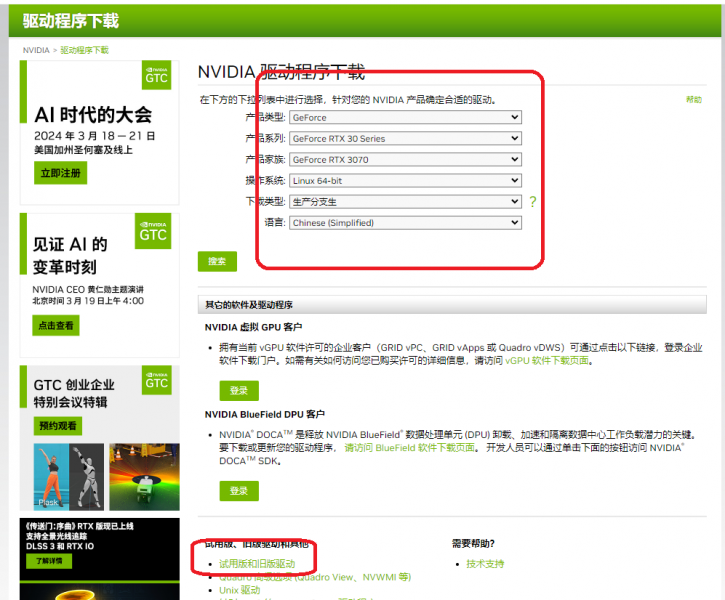Image resolution: width=725 pixels, height=600 pixels.
Task: Click the 立即注册 button
Action: pyautogui.click(x=61, y=173)
